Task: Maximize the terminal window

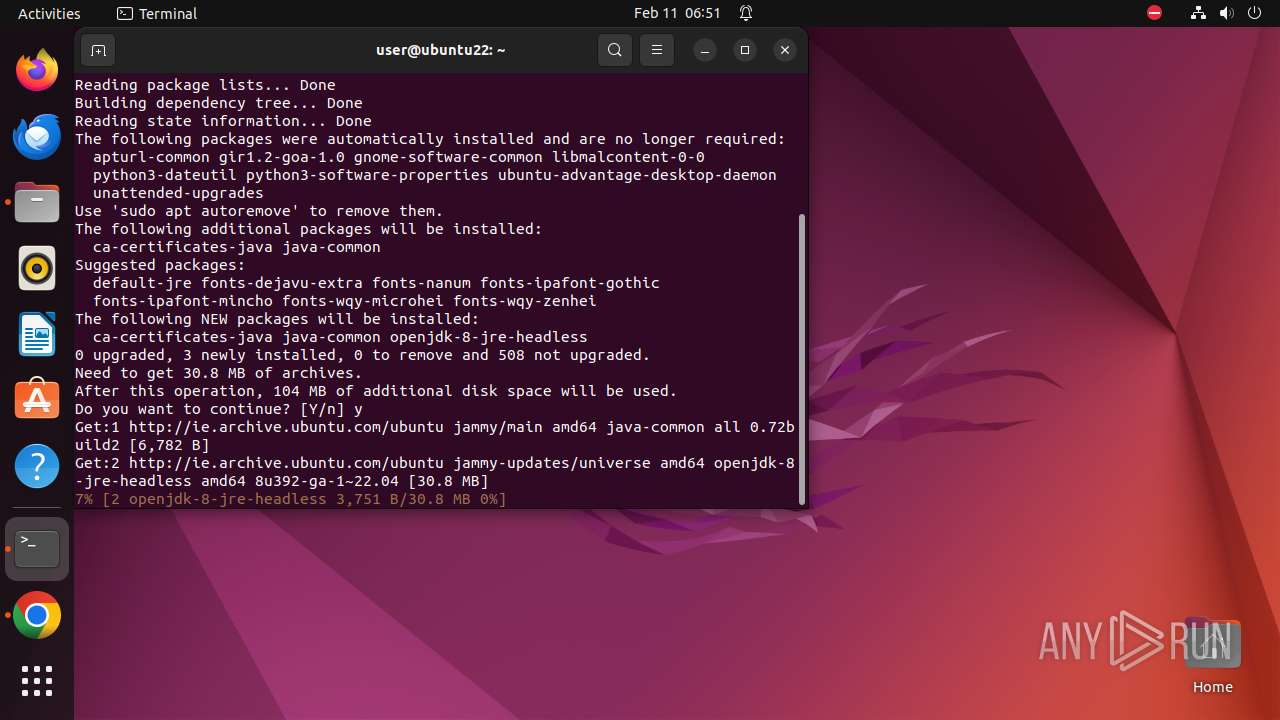Action: tap(745, 50)
